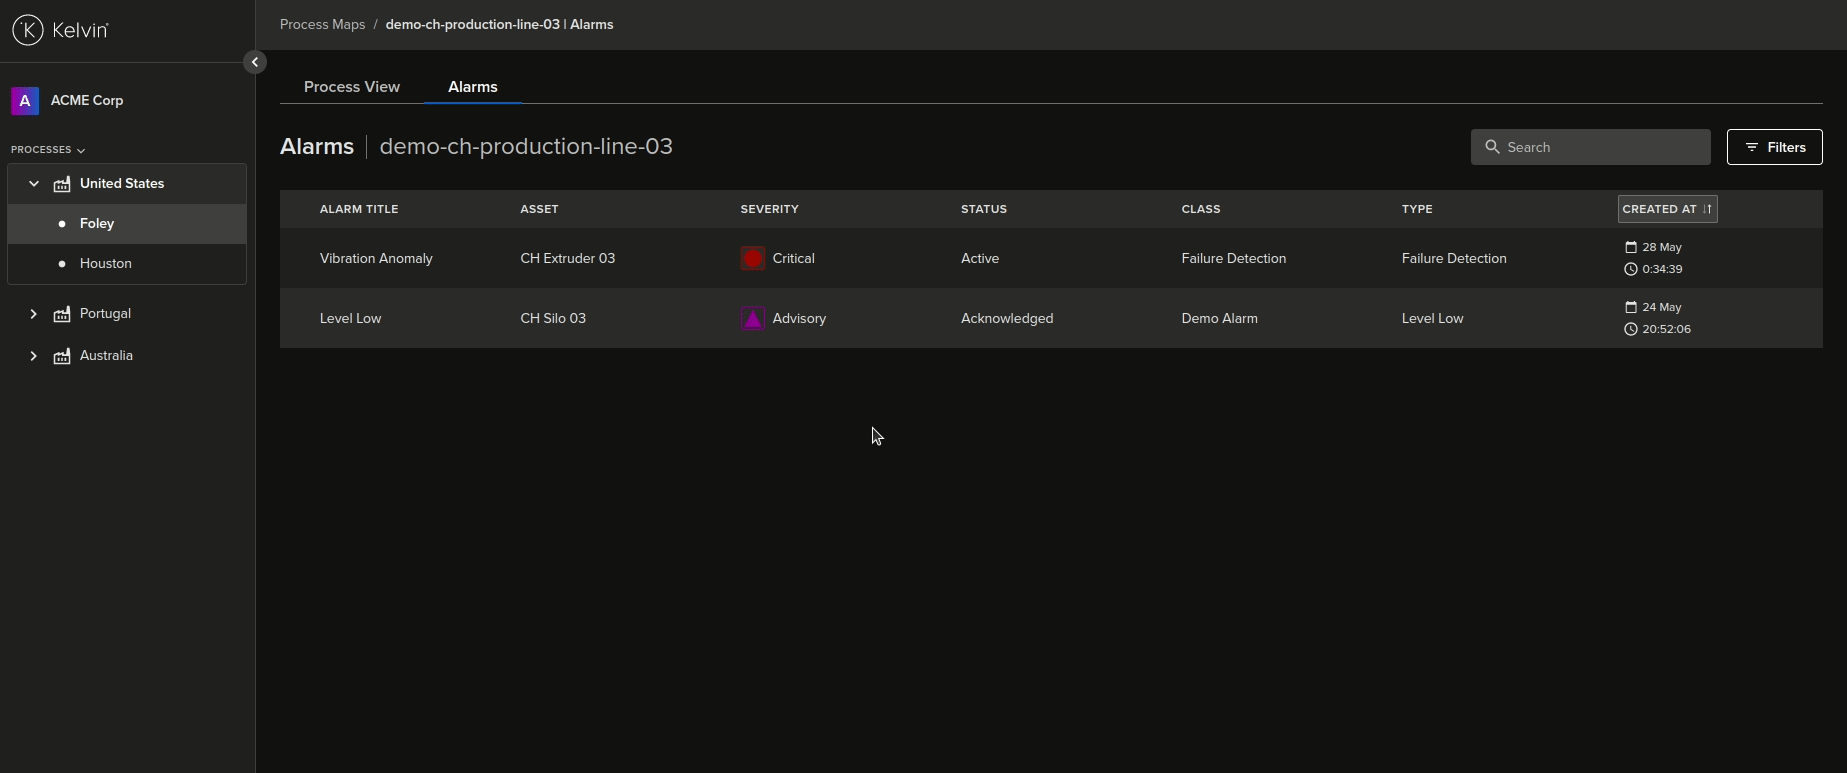
Task: Click the alarms Search input field
Action: pos(1600,147)
